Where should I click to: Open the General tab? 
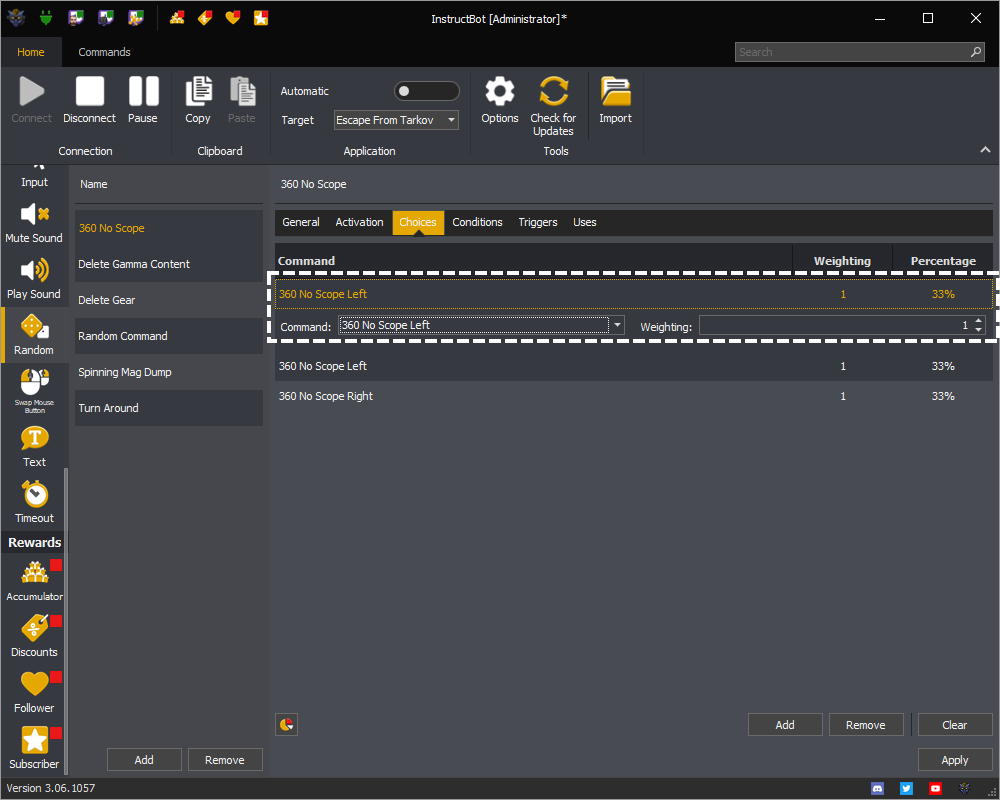point(301,223)
